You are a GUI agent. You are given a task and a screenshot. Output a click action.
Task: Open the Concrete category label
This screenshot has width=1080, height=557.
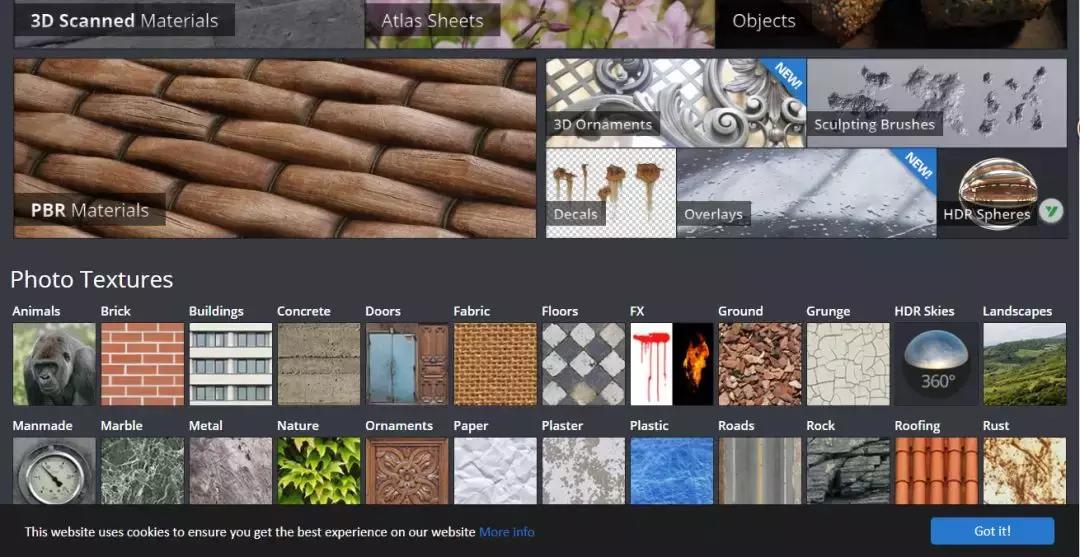(304, 311)
